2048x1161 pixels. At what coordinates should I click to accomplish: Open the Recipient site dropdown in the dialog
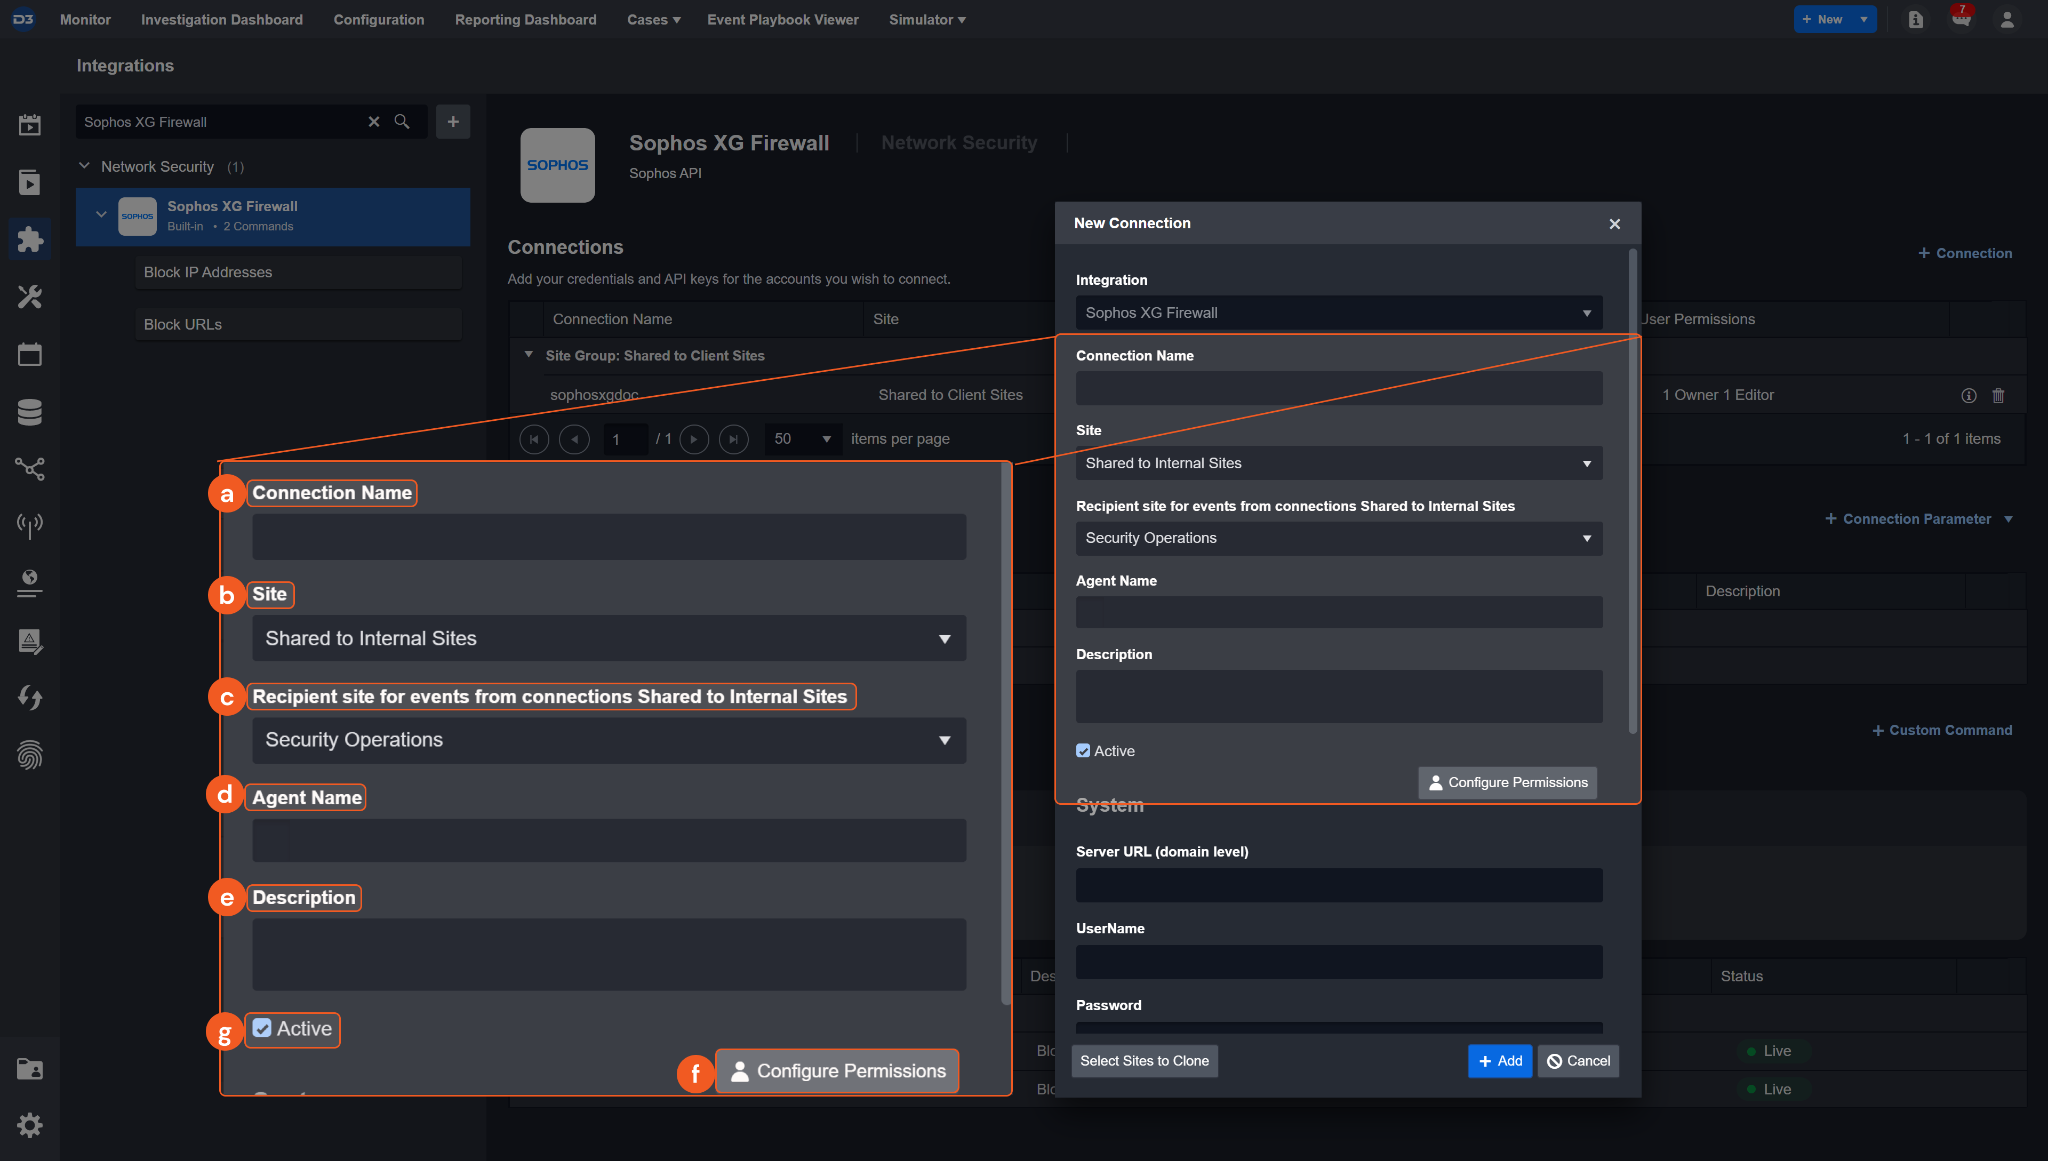(1339, 538)
